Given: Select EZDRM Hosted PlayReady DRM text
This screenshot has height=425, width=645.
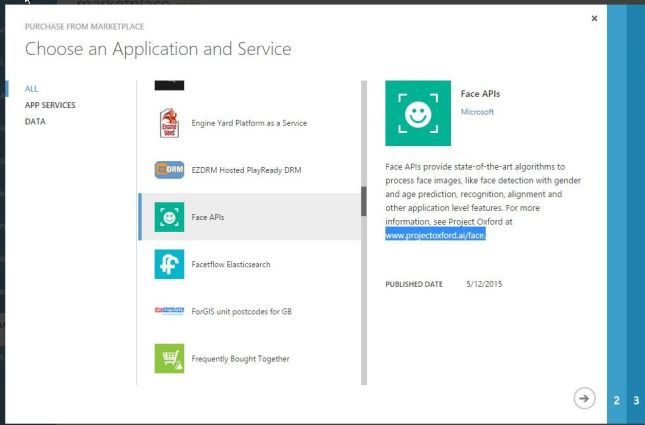Looking at the screenshot, I should [x=245, y=170].
